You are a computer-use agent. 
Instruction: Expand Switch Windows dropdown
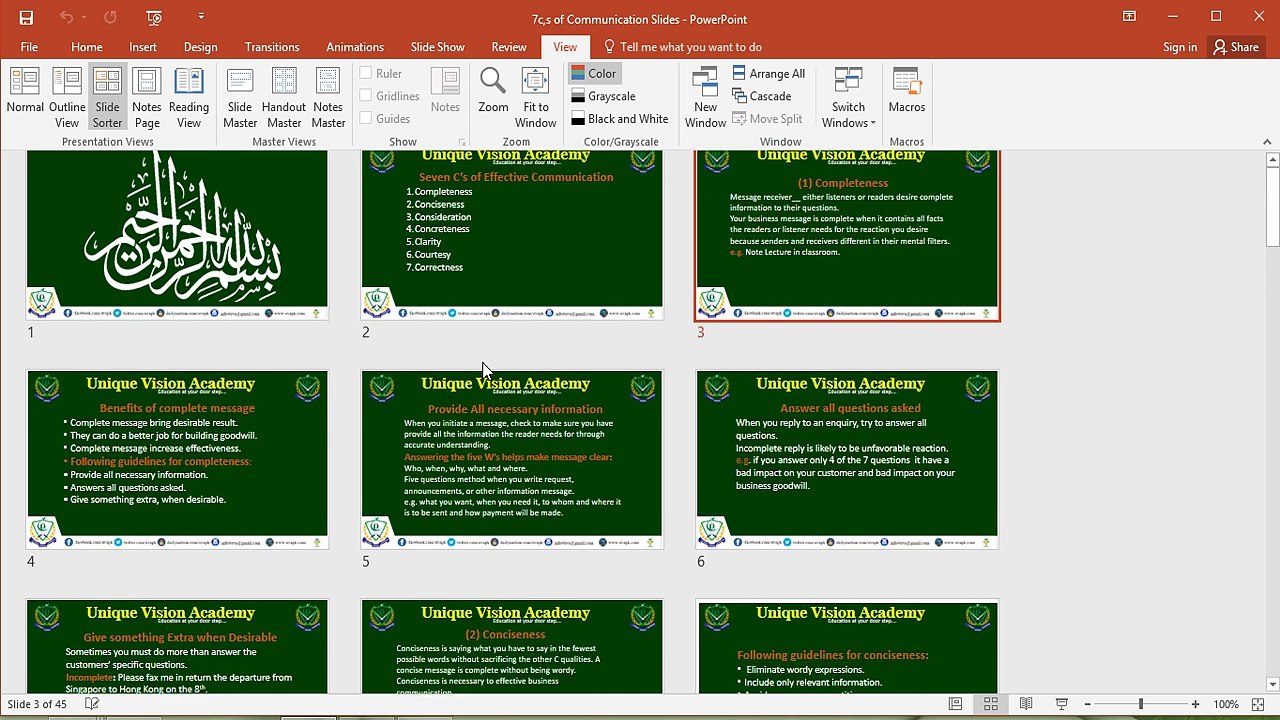coord(848,97)
